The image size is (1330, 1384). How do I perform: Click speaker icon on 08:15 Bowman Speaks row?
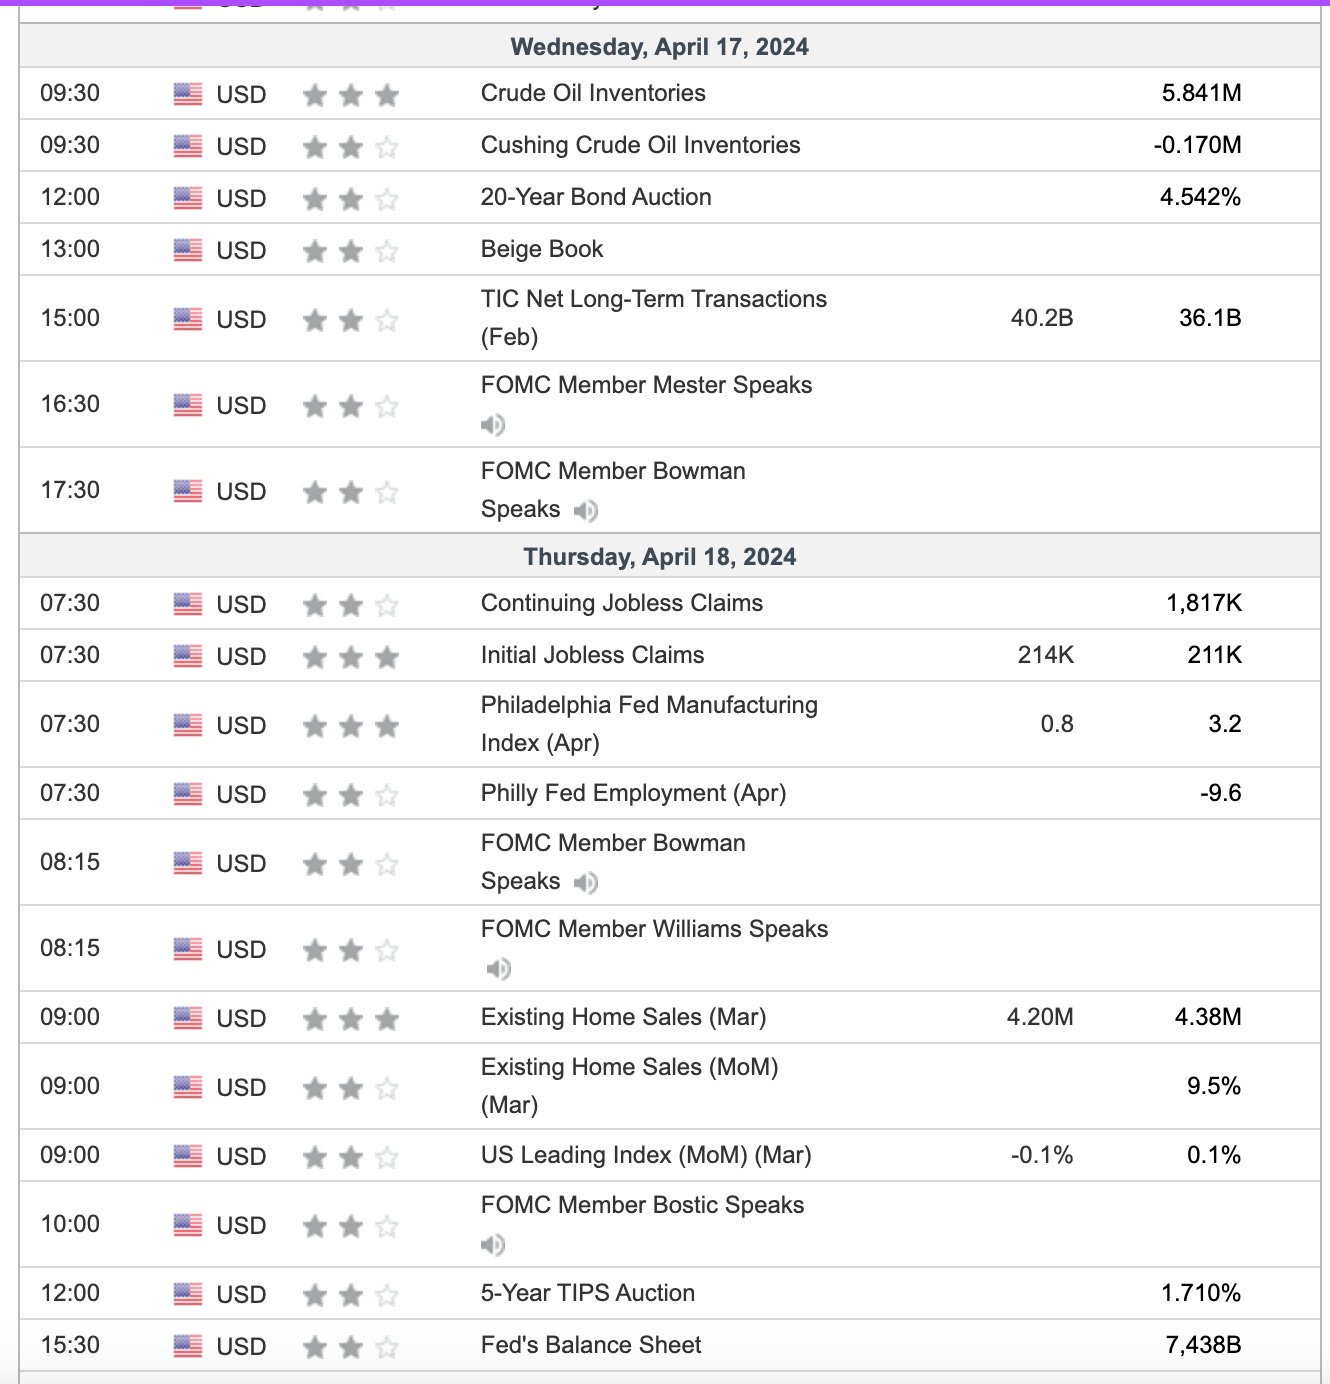point(586,883)
